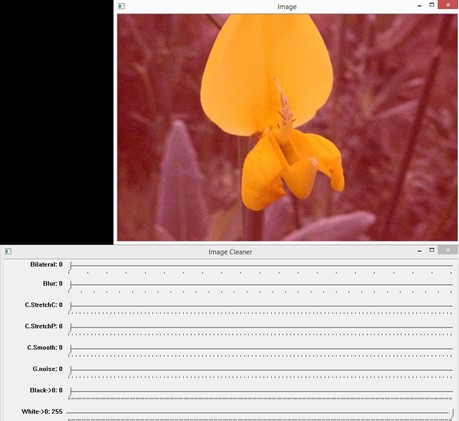Minimize the Image window
Screen dimensions: 459x421
click(x=419, y=6)
